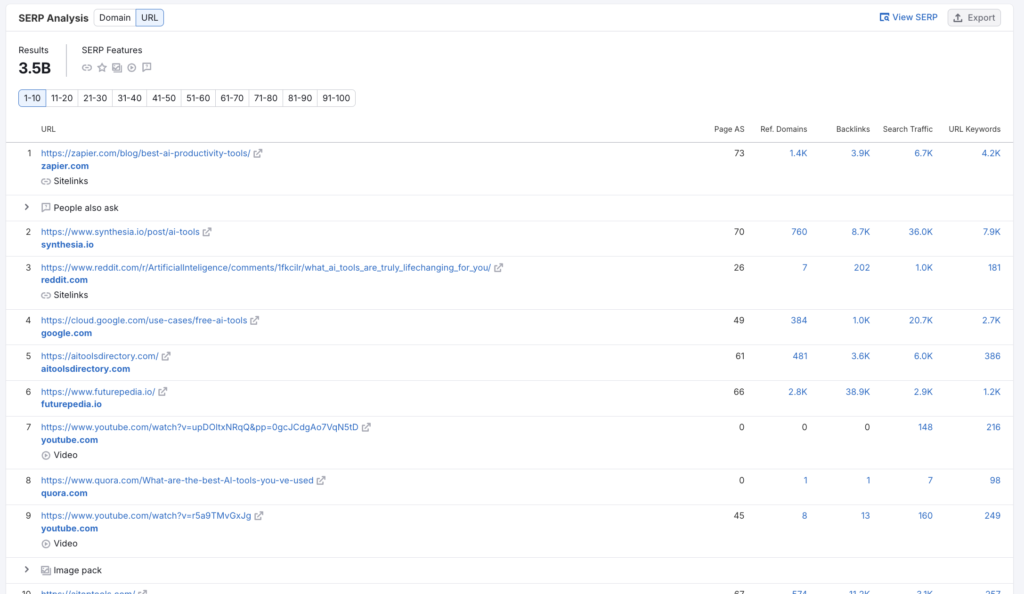Switch SERP Analysis to URL view

(x=150, y=18)
